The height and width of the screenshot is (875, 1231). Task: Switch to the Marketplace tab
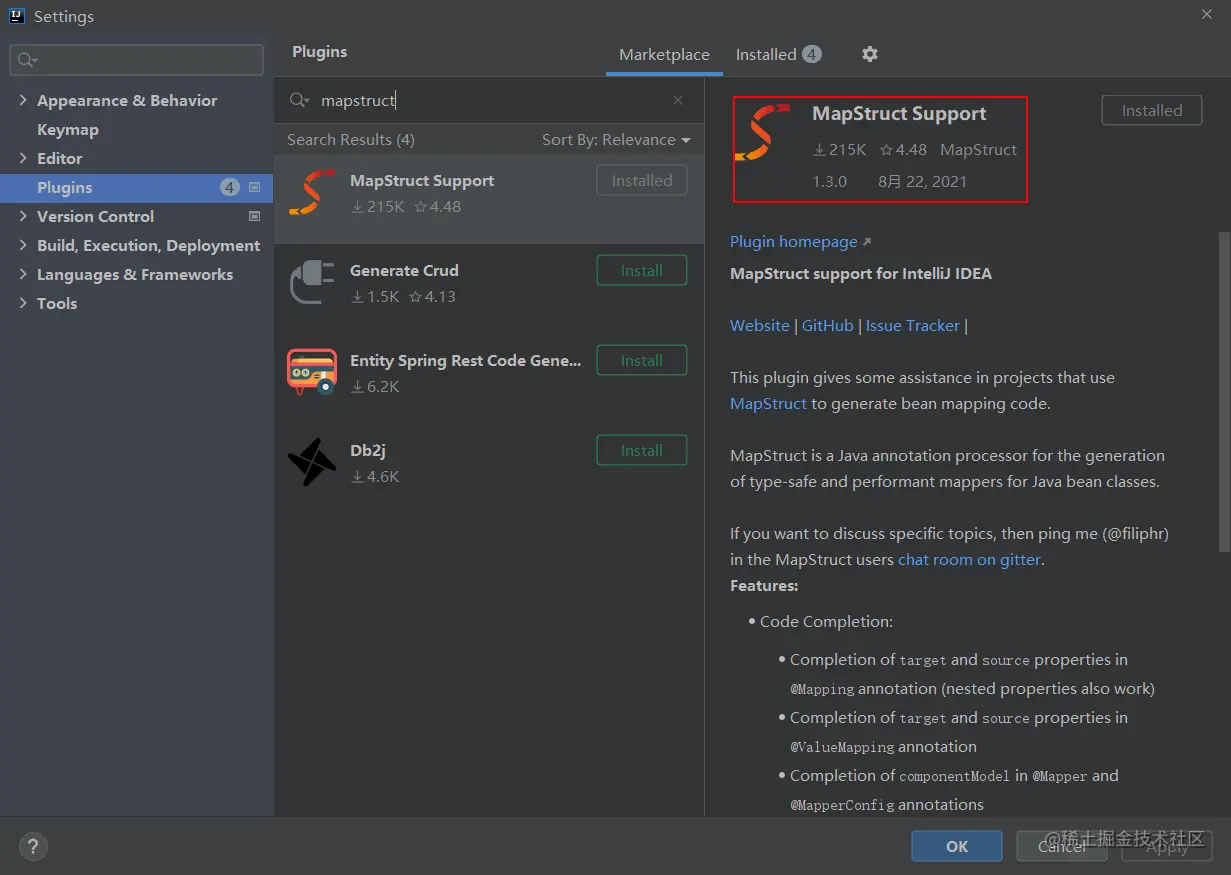664,55
